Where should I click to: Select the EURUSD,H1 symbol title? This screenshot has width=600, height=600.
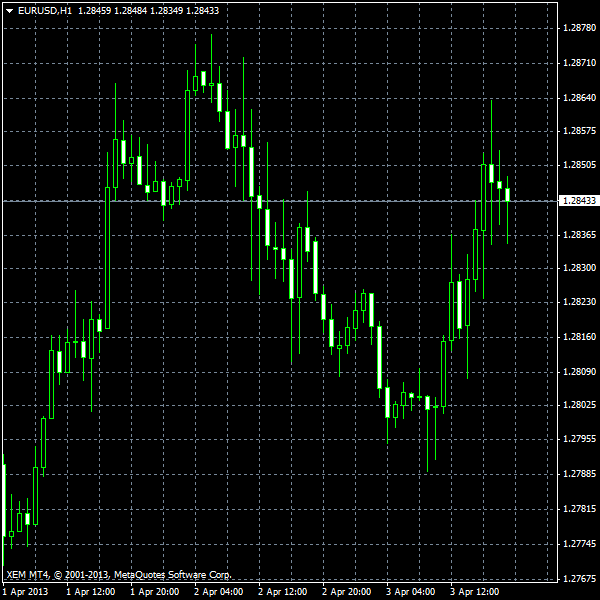click(x=45, y=10)
